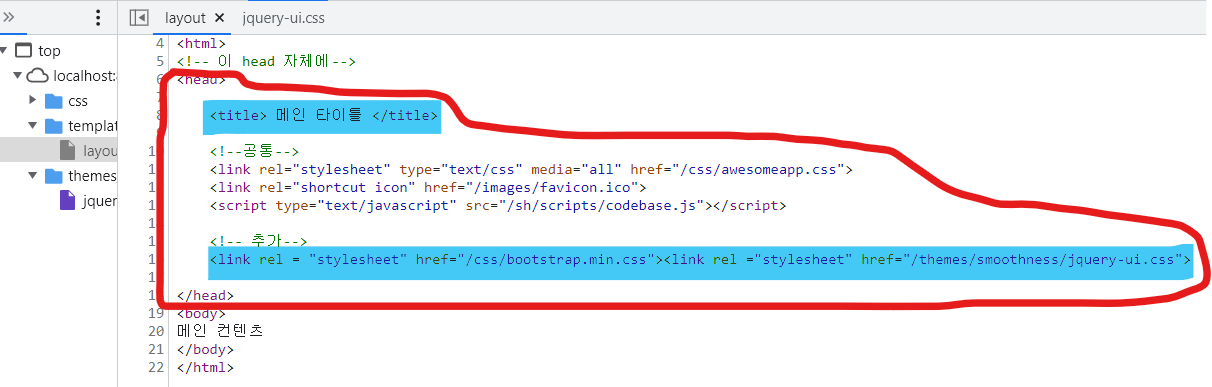The width and height of the screenshot is (1212, 387).
Task: Click the 공통 comment line
Action: point(255,151)
